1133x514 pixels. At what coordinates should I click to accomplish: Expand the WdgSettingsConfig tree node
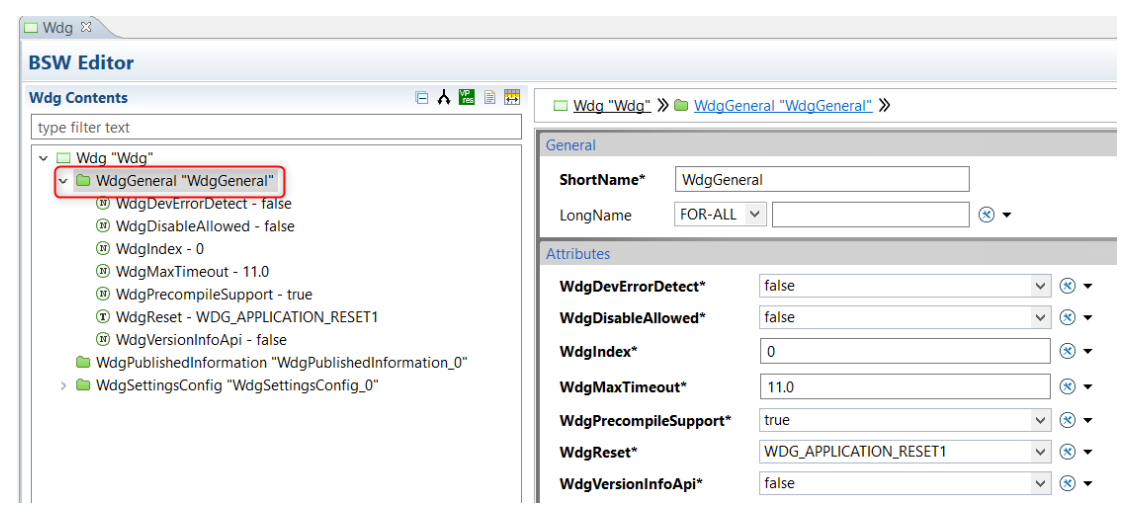[63, 385]
